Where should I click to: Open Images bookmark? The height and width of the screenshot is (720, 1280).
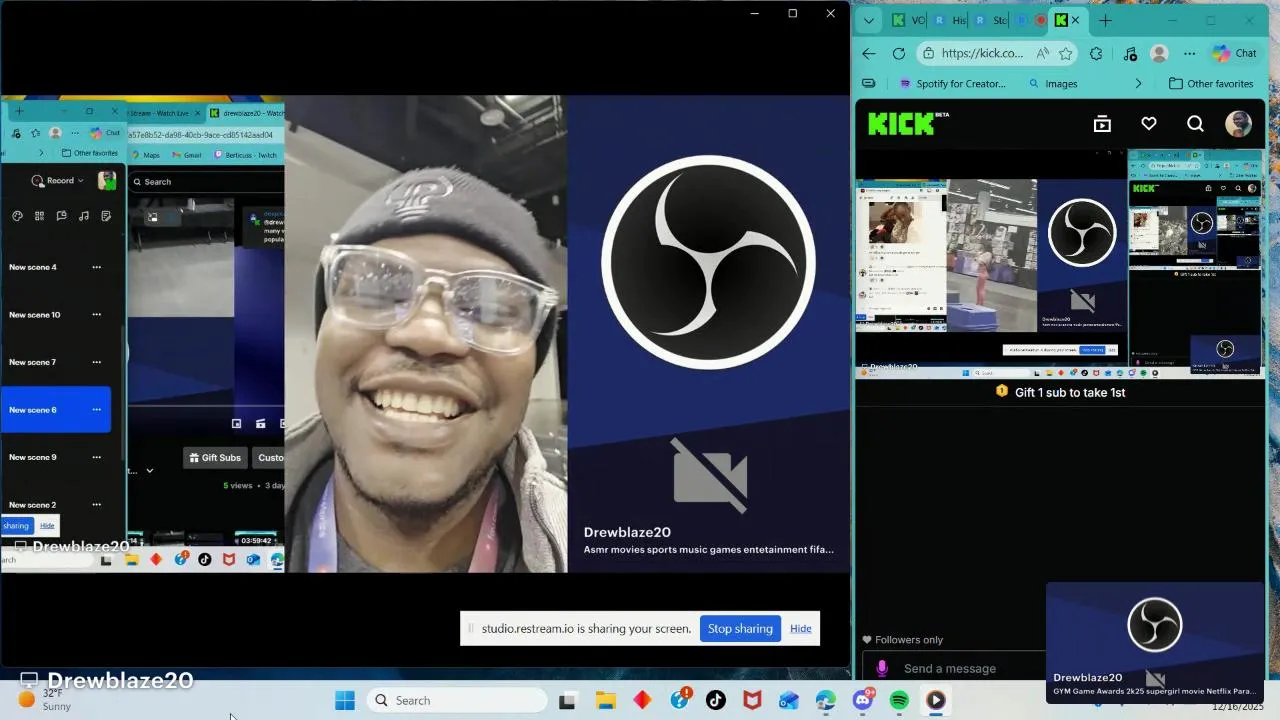pos(1052,84)
